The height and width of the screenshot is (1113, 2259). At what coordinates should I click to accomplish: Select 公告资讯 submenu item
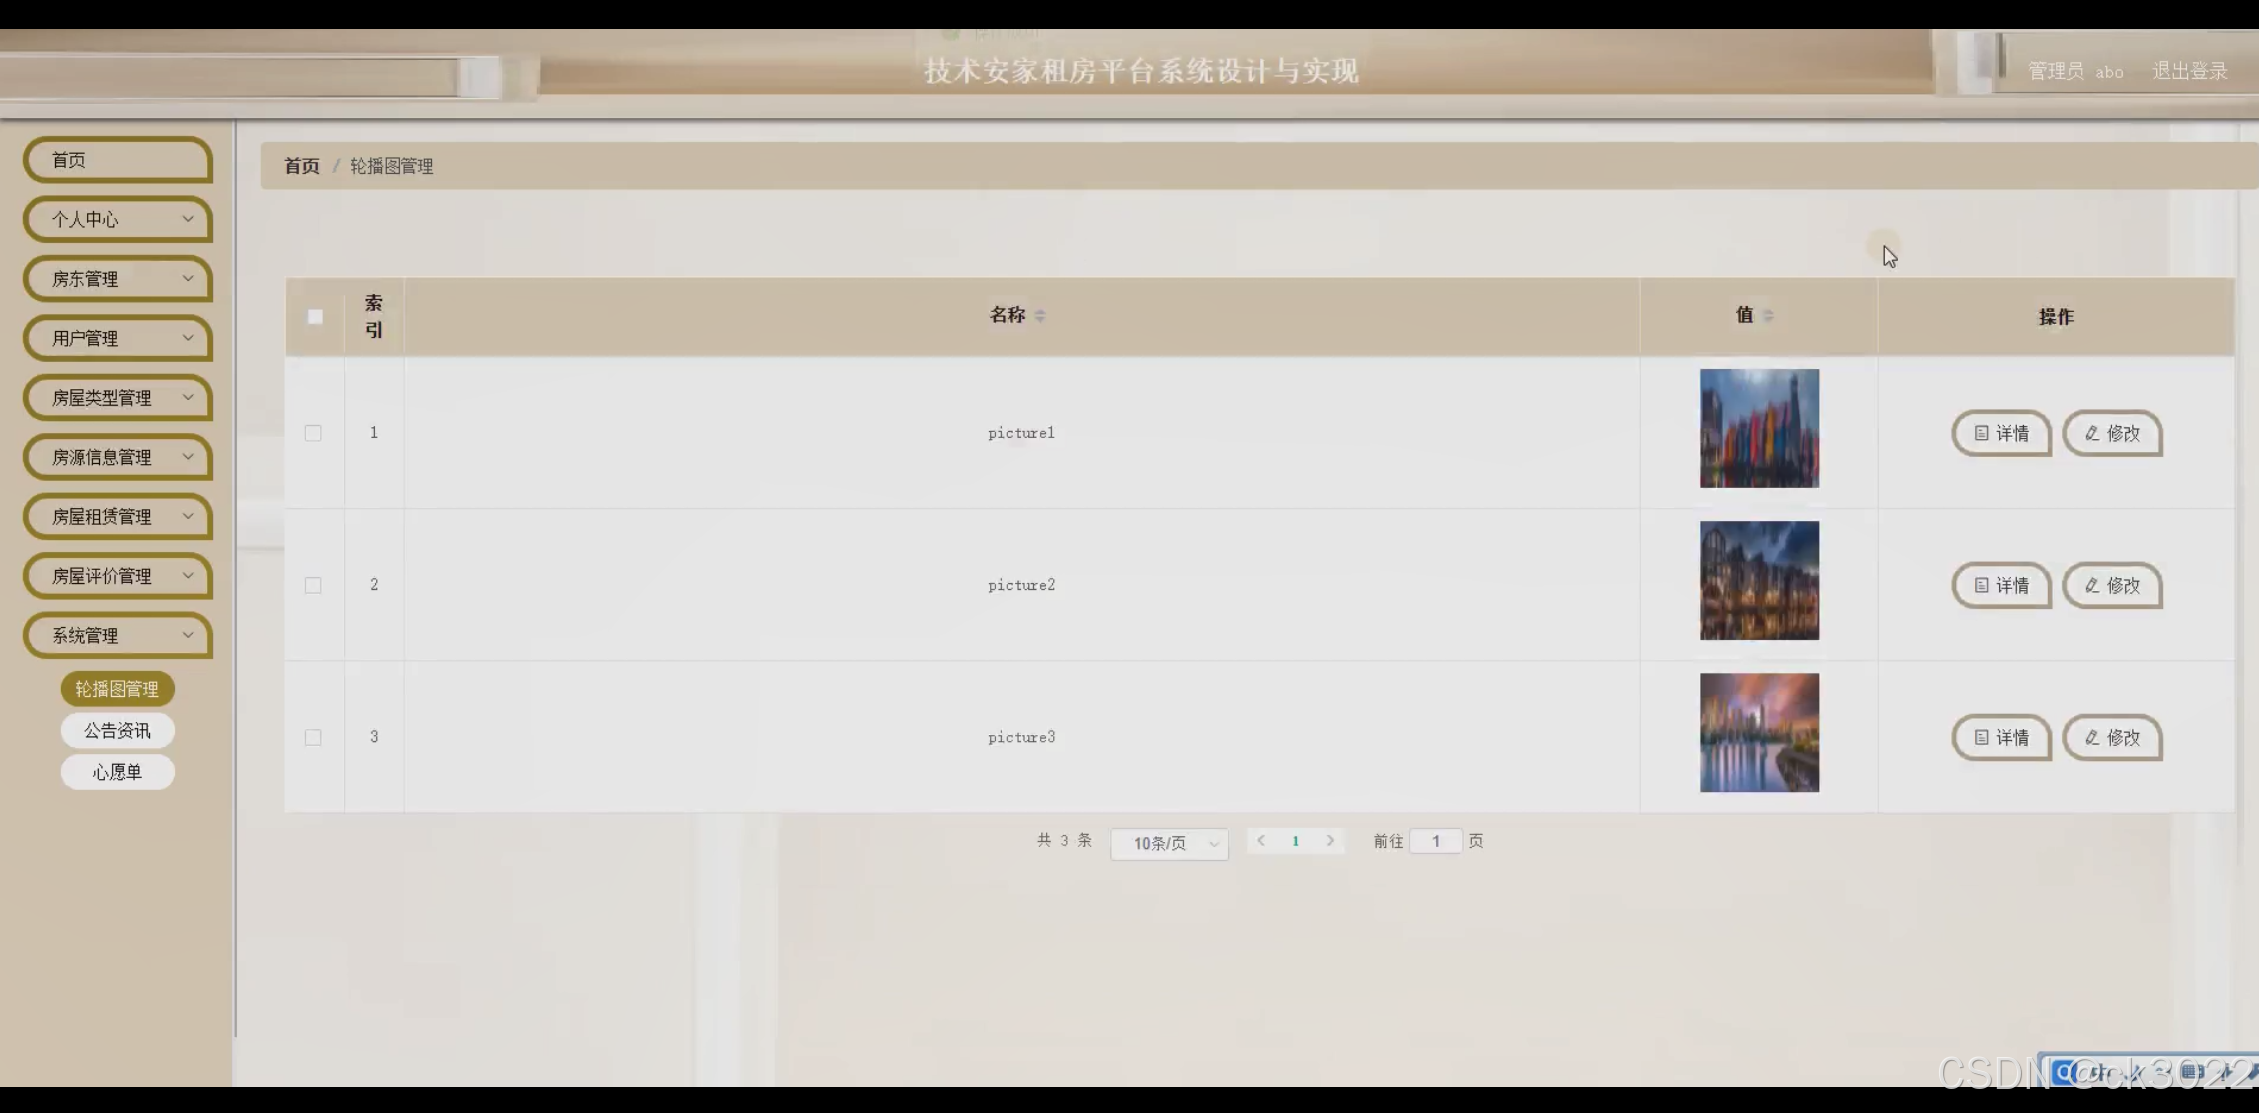pos(117,731)
